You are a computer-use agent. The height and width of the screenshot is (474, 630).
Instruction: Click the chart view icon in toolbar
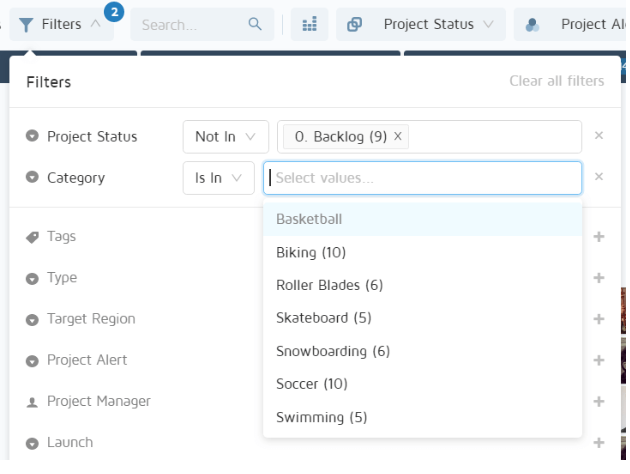309,24
